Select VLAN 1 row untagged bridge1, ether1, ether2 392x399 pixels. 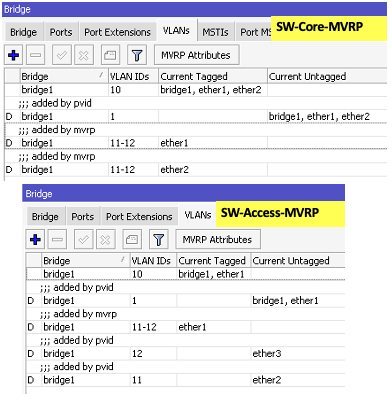(196, 116)
